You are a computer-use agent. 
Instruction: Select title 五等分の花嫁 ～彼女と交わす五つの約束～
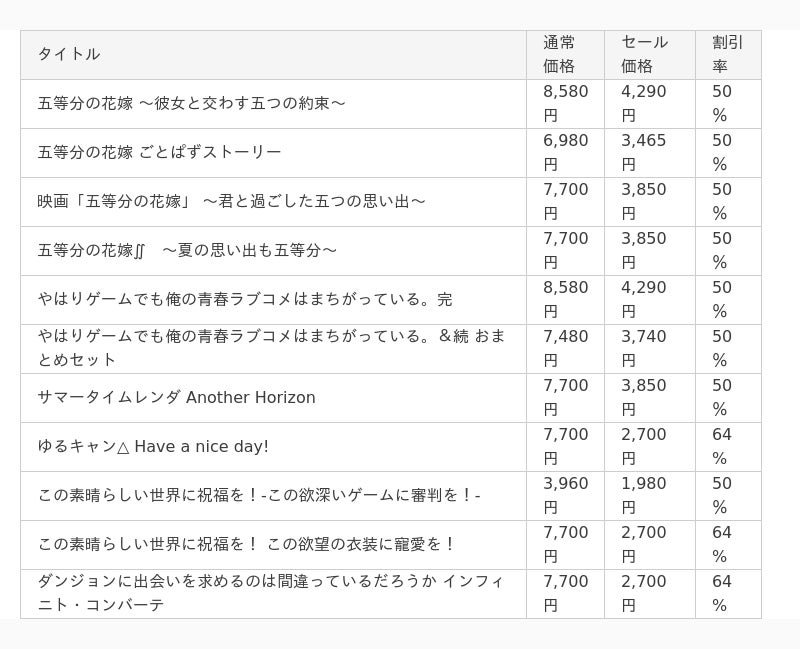click(x=191, y=103)
